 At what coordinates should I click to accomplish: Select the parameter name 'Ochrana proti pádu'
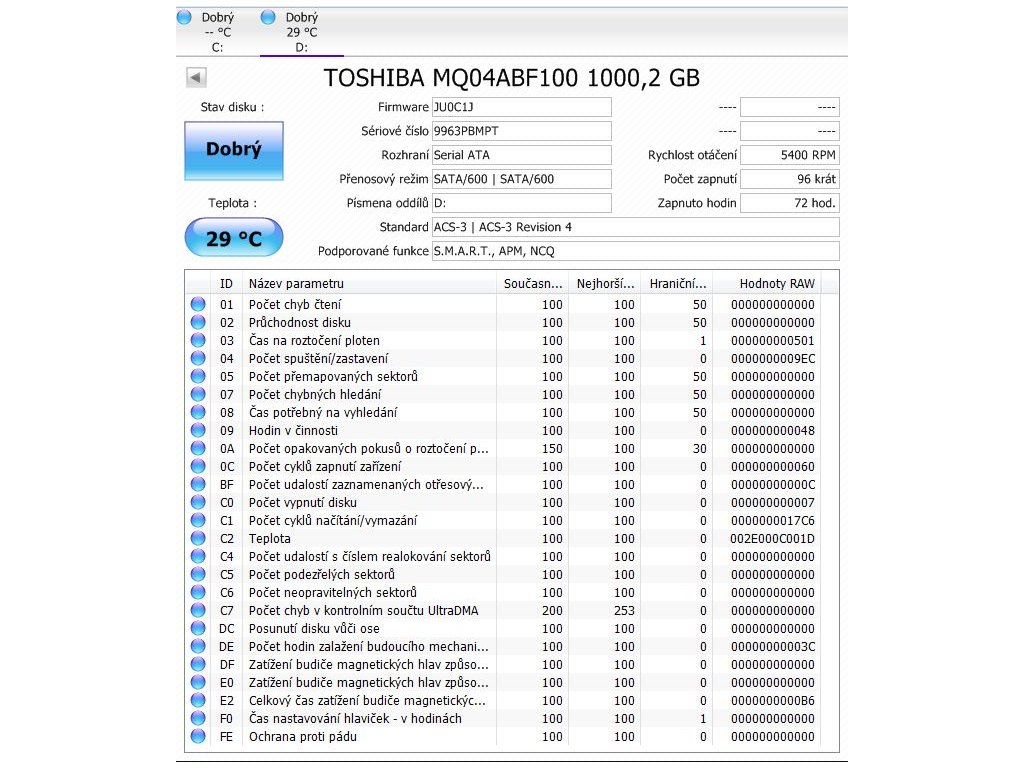302,737
